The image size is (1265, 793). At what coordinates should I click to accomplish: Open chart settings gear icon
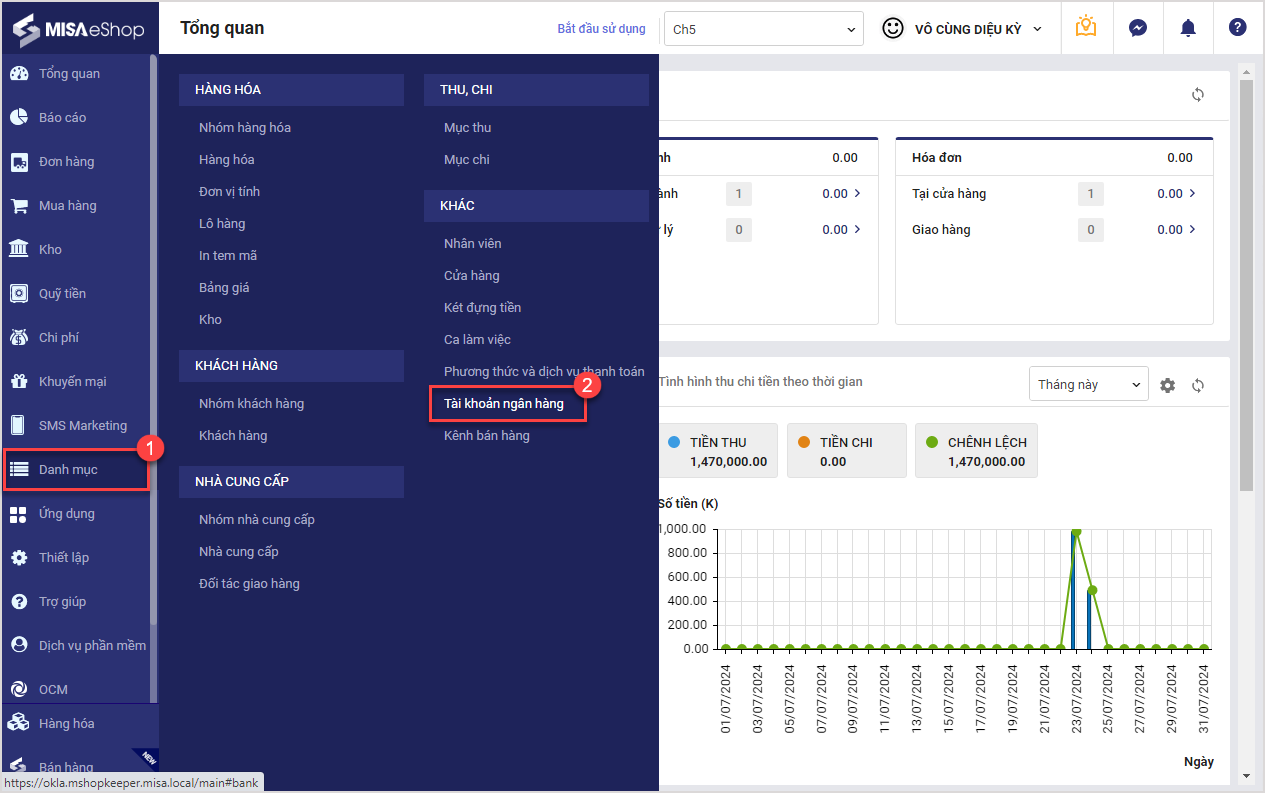[1168, 385]
